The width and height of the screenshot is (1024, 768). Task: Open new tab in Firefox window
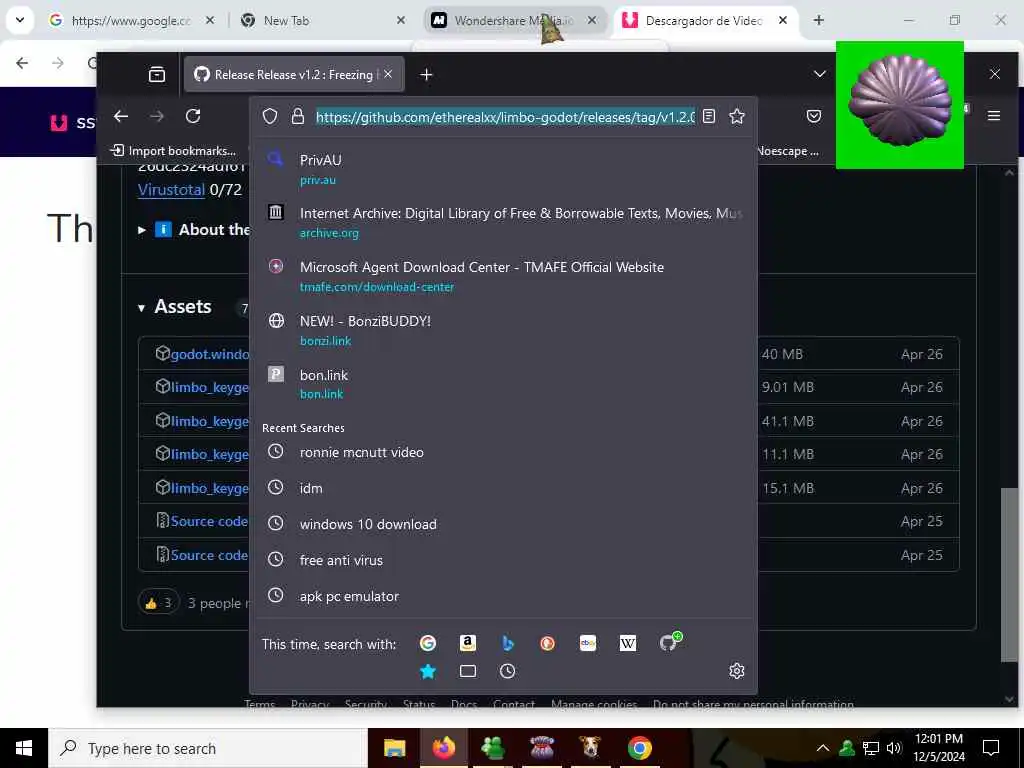point(426,74)
